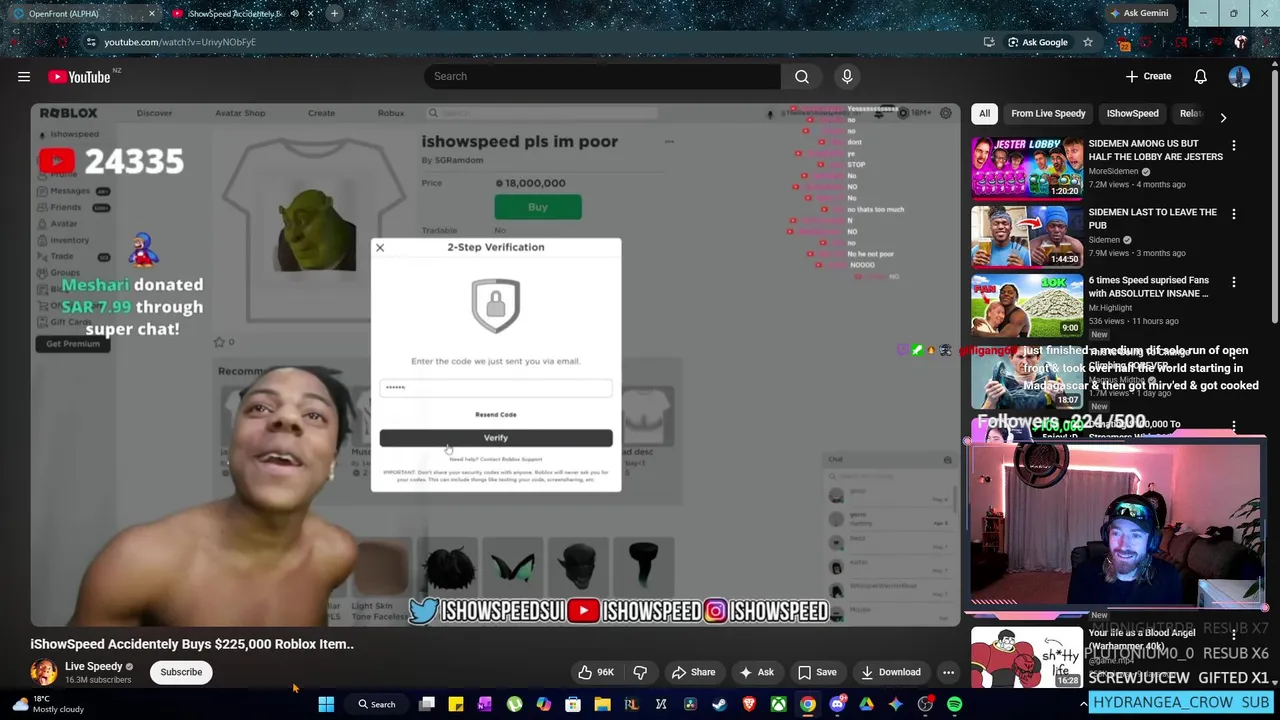Screen dimensions: 1280x720
Task: Open OneNote from the taskbar
Action: (485, 705)
